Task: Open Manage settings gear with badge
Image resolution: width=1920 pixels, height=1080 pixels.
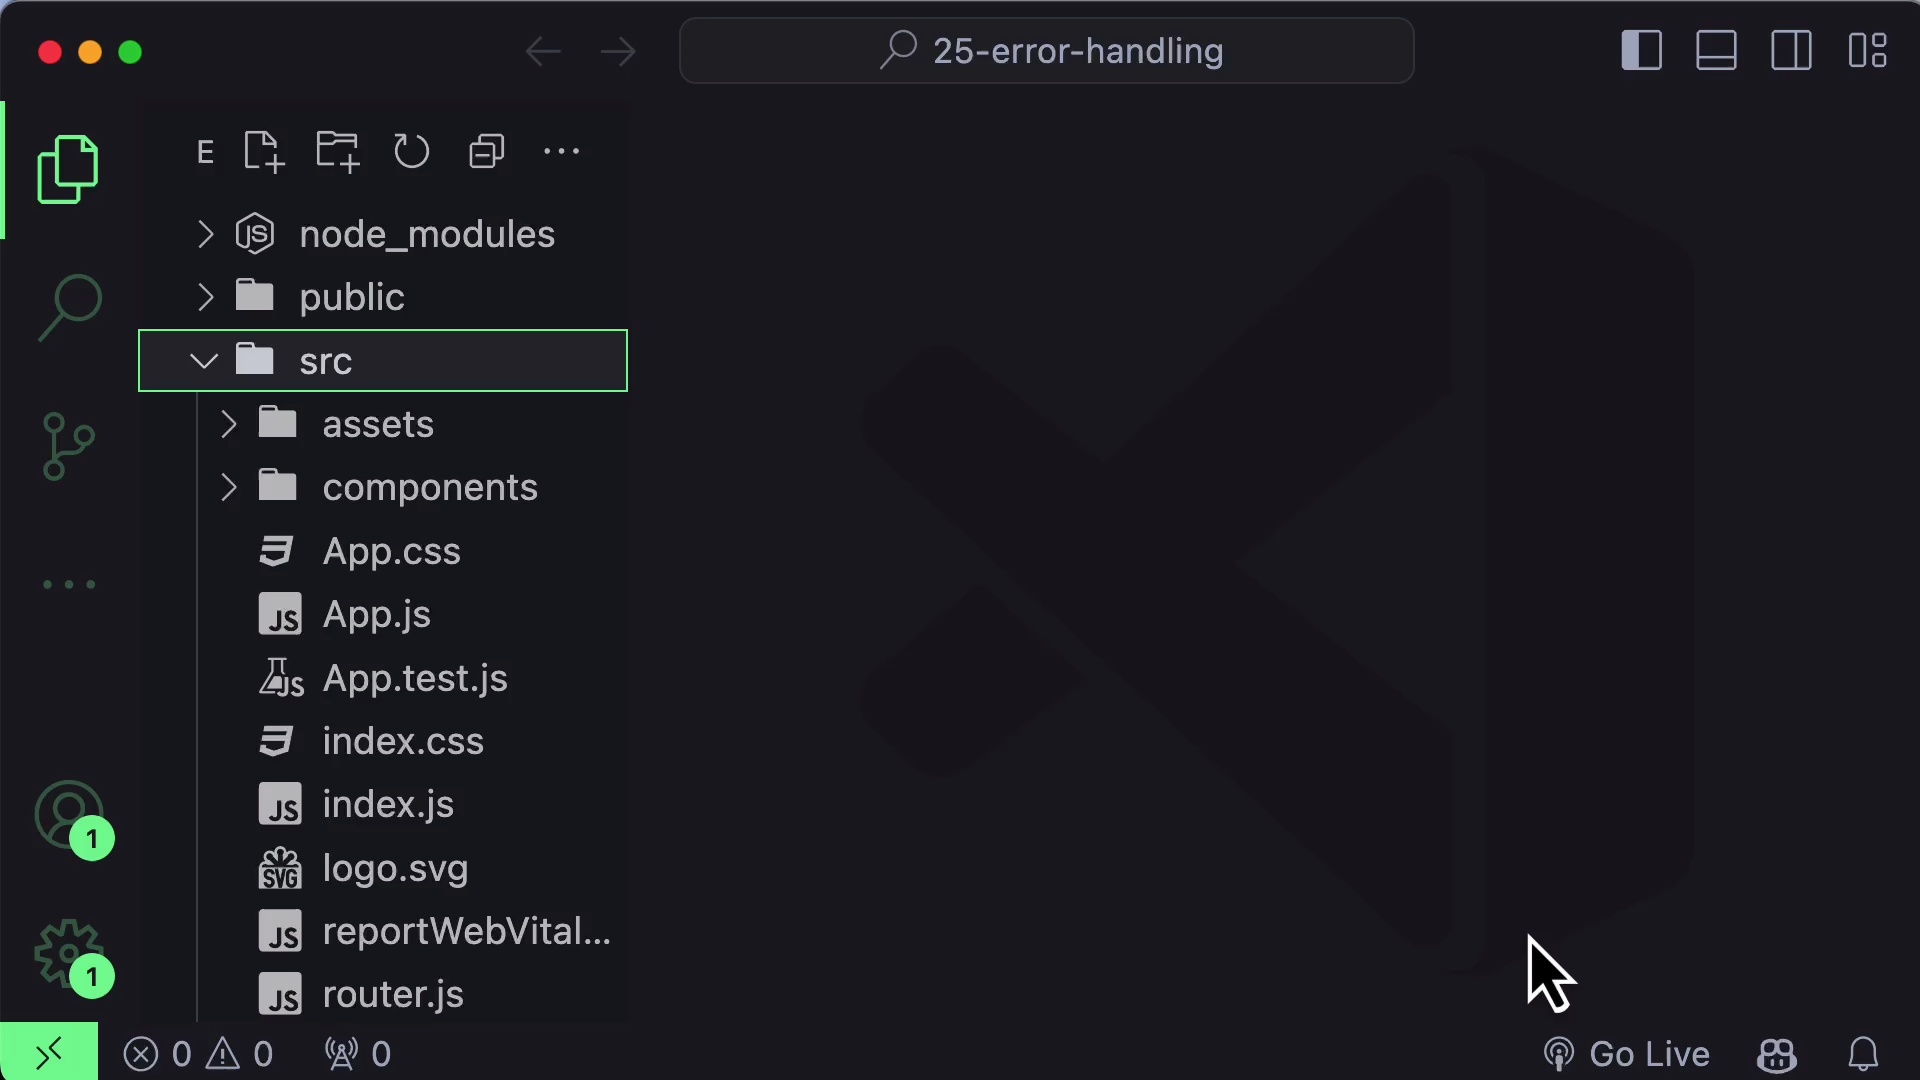Action: 67,955
